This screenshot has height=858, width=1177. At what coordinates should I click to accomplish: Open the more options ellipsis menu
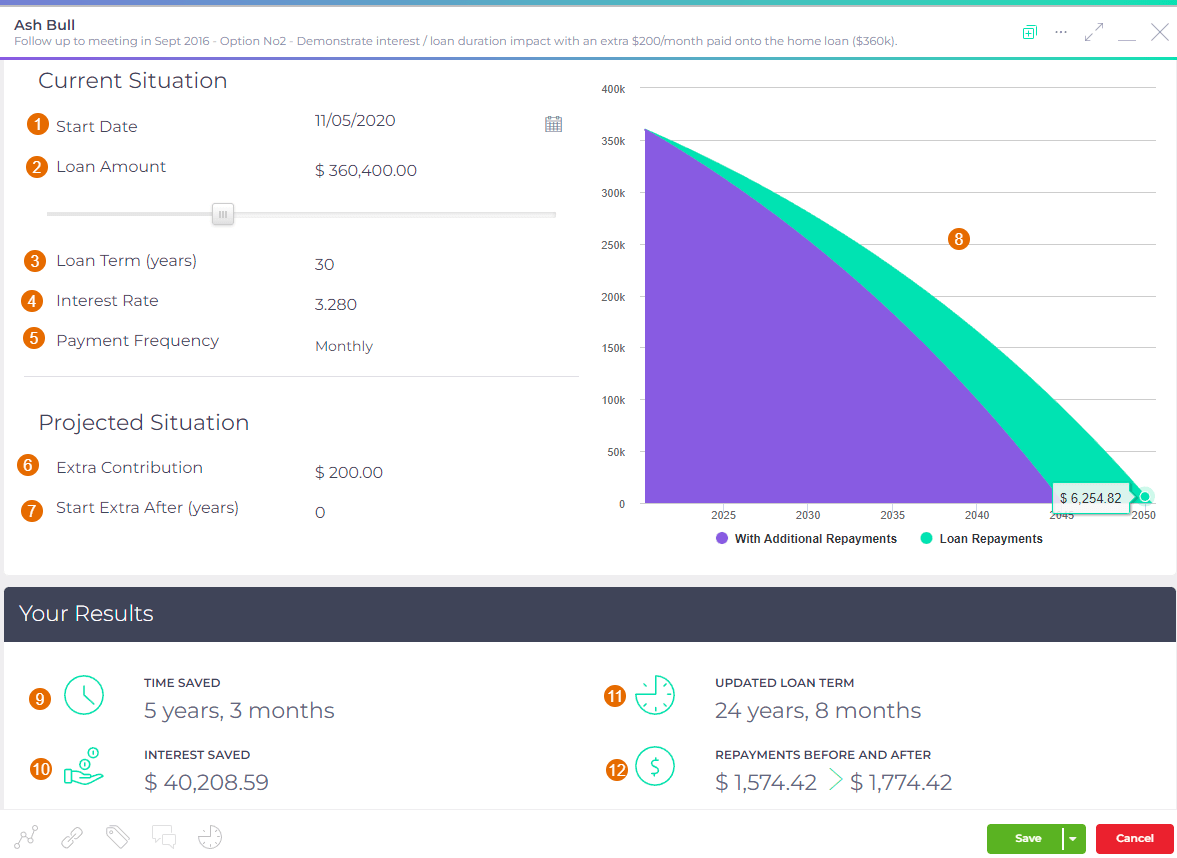pyautogui.click(x=1060, y=32)
